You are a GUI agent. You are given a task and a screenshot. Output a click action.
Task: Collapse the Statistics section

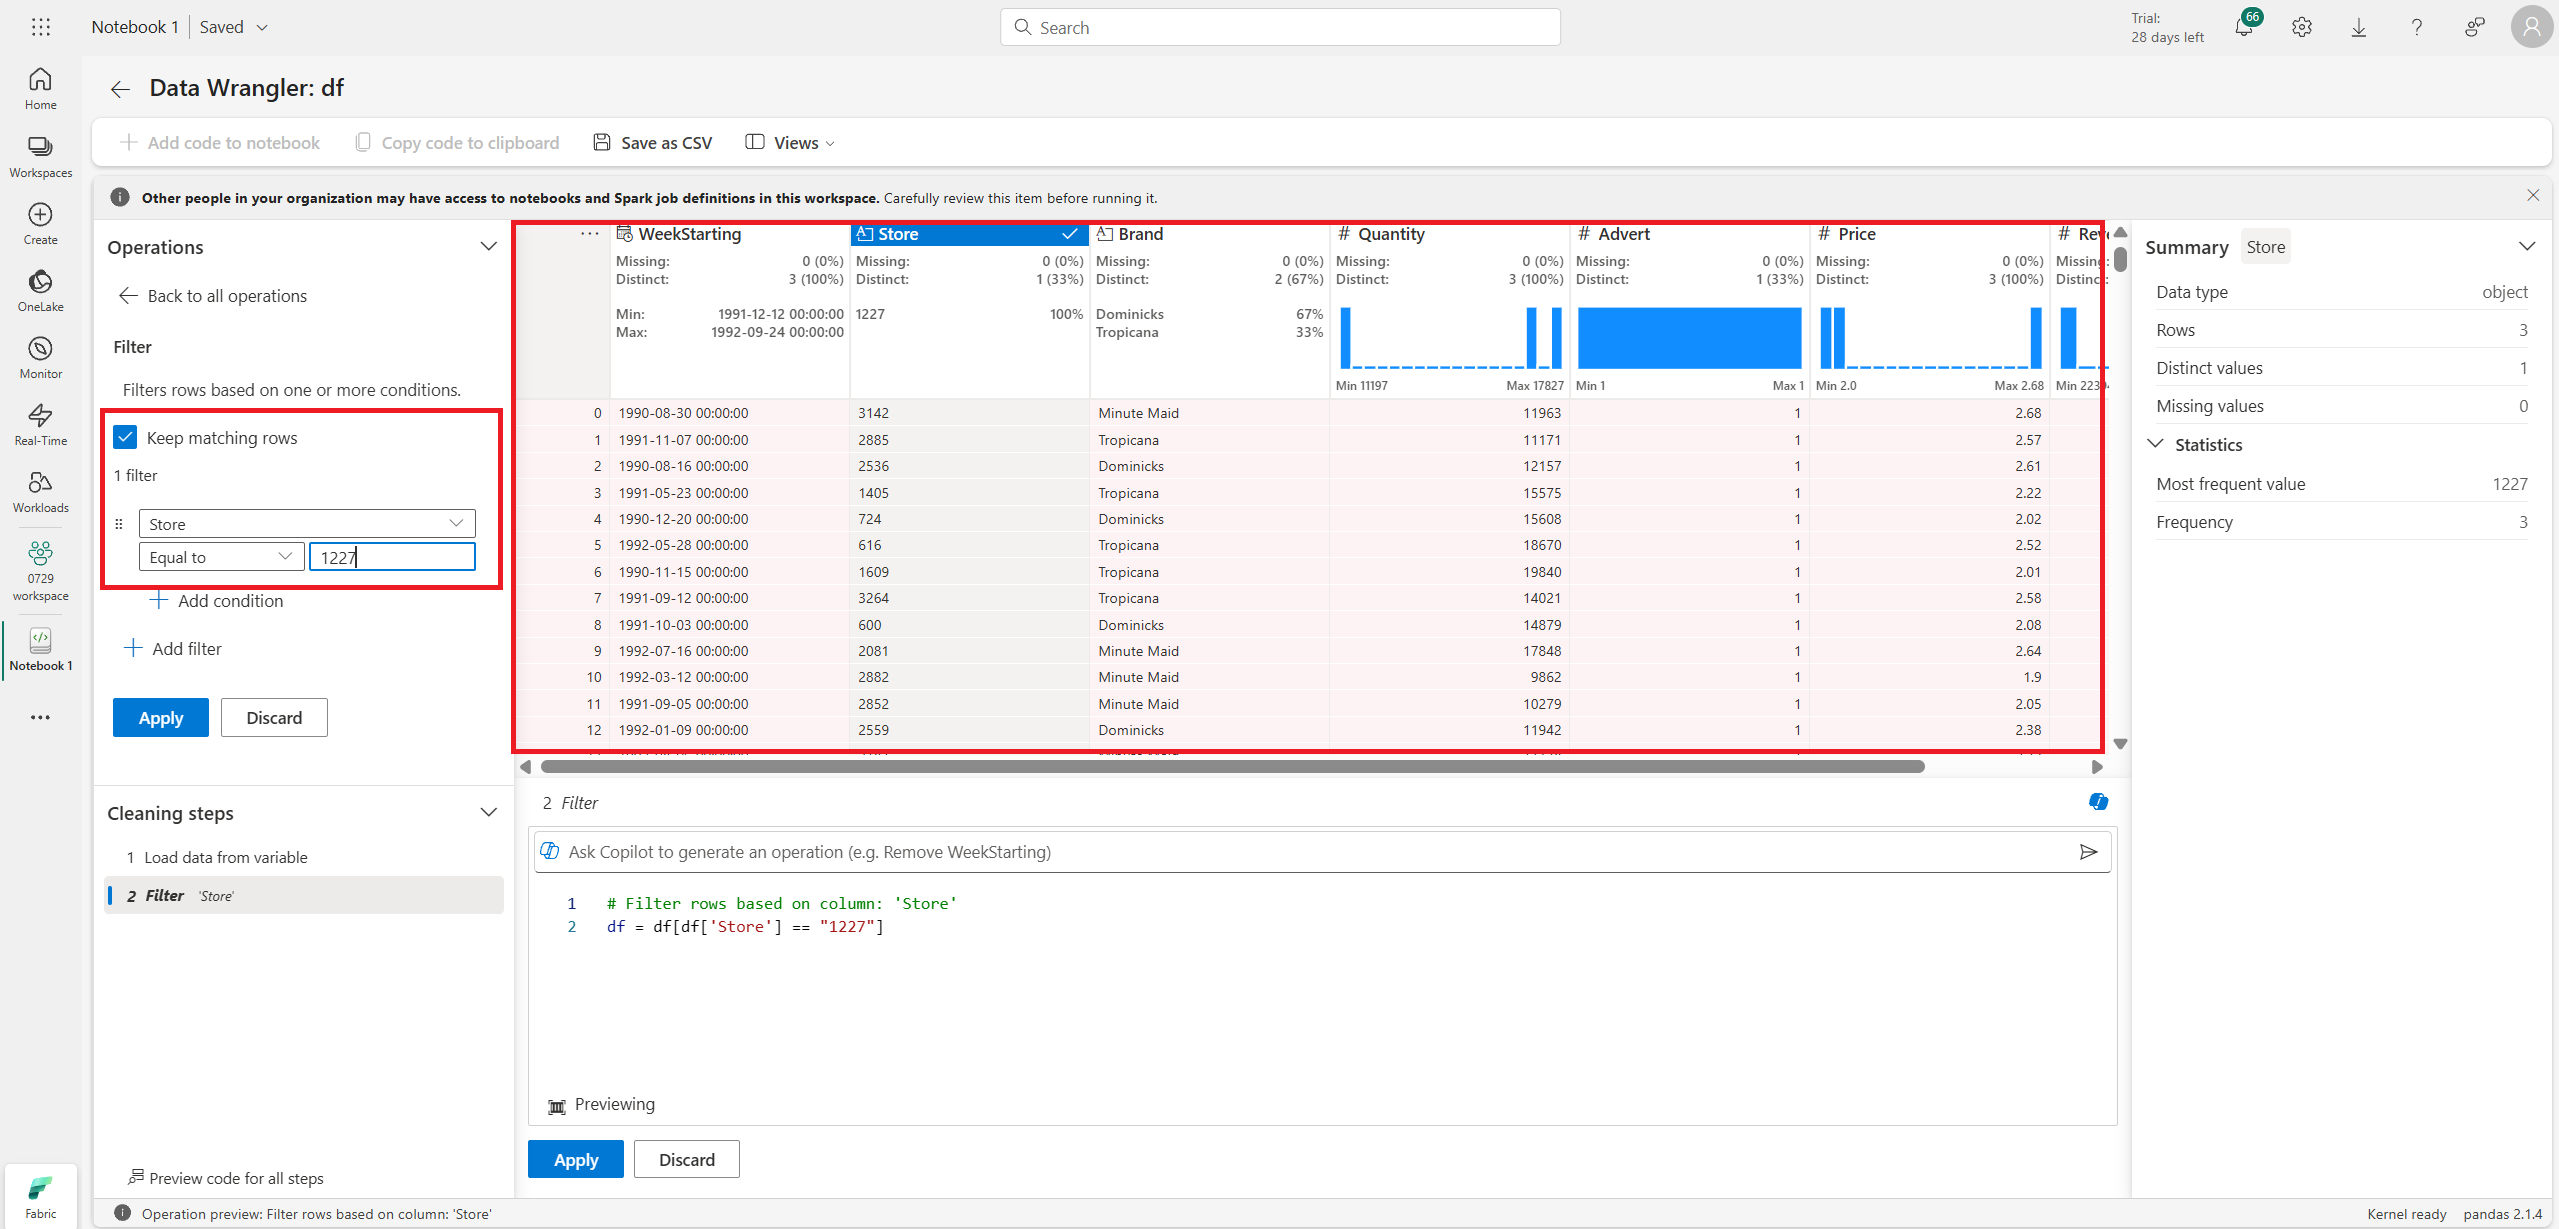coord(2156,444)
